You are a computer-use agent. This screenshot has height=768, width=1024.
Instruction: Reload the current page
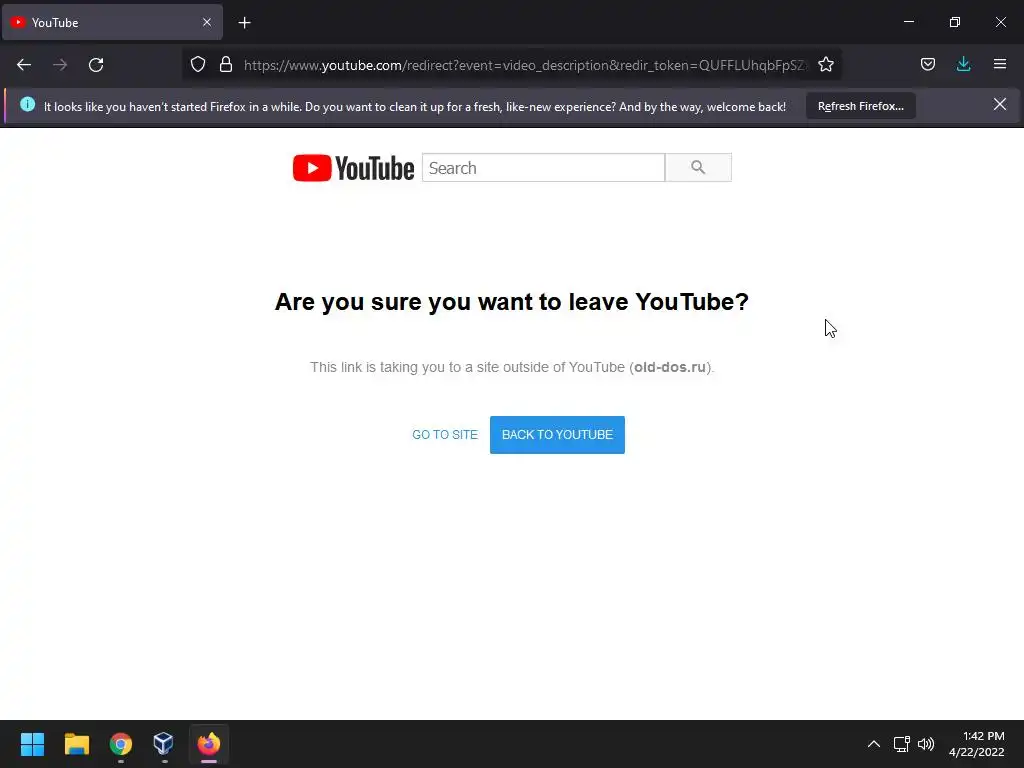click(x=96, y=65)
